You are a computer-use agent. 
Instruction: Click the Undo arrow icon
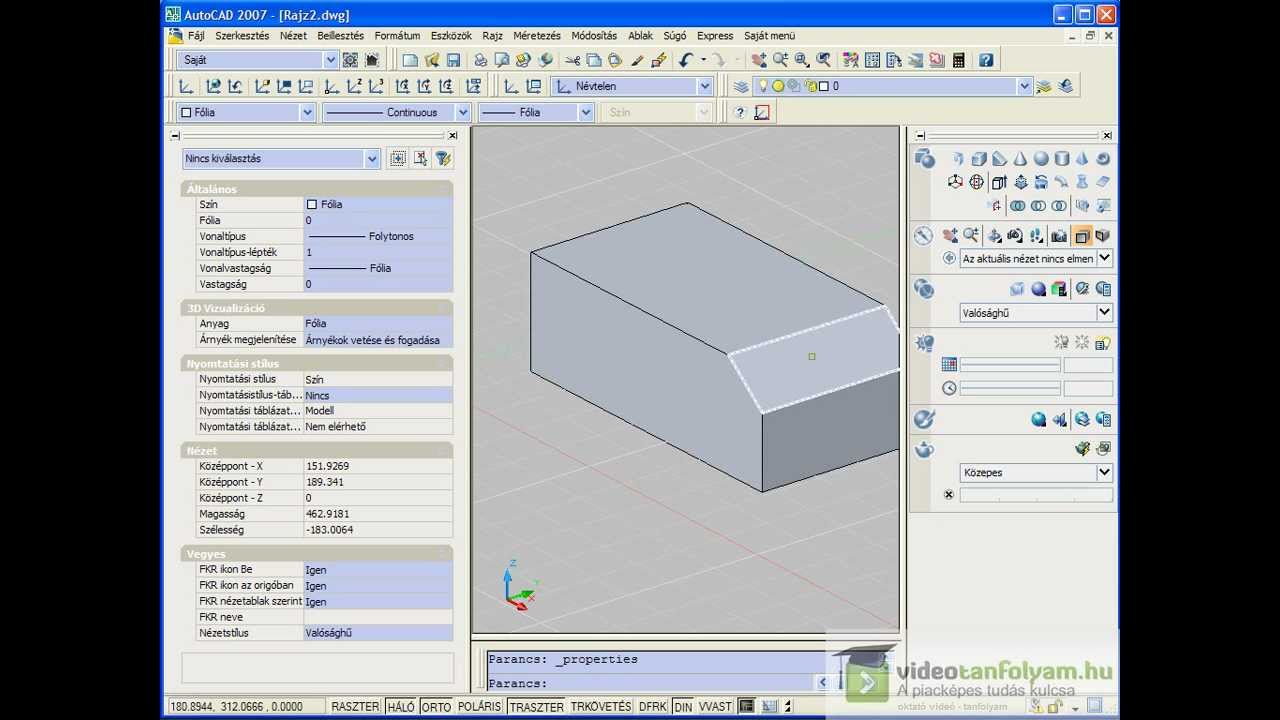point(686,60)
